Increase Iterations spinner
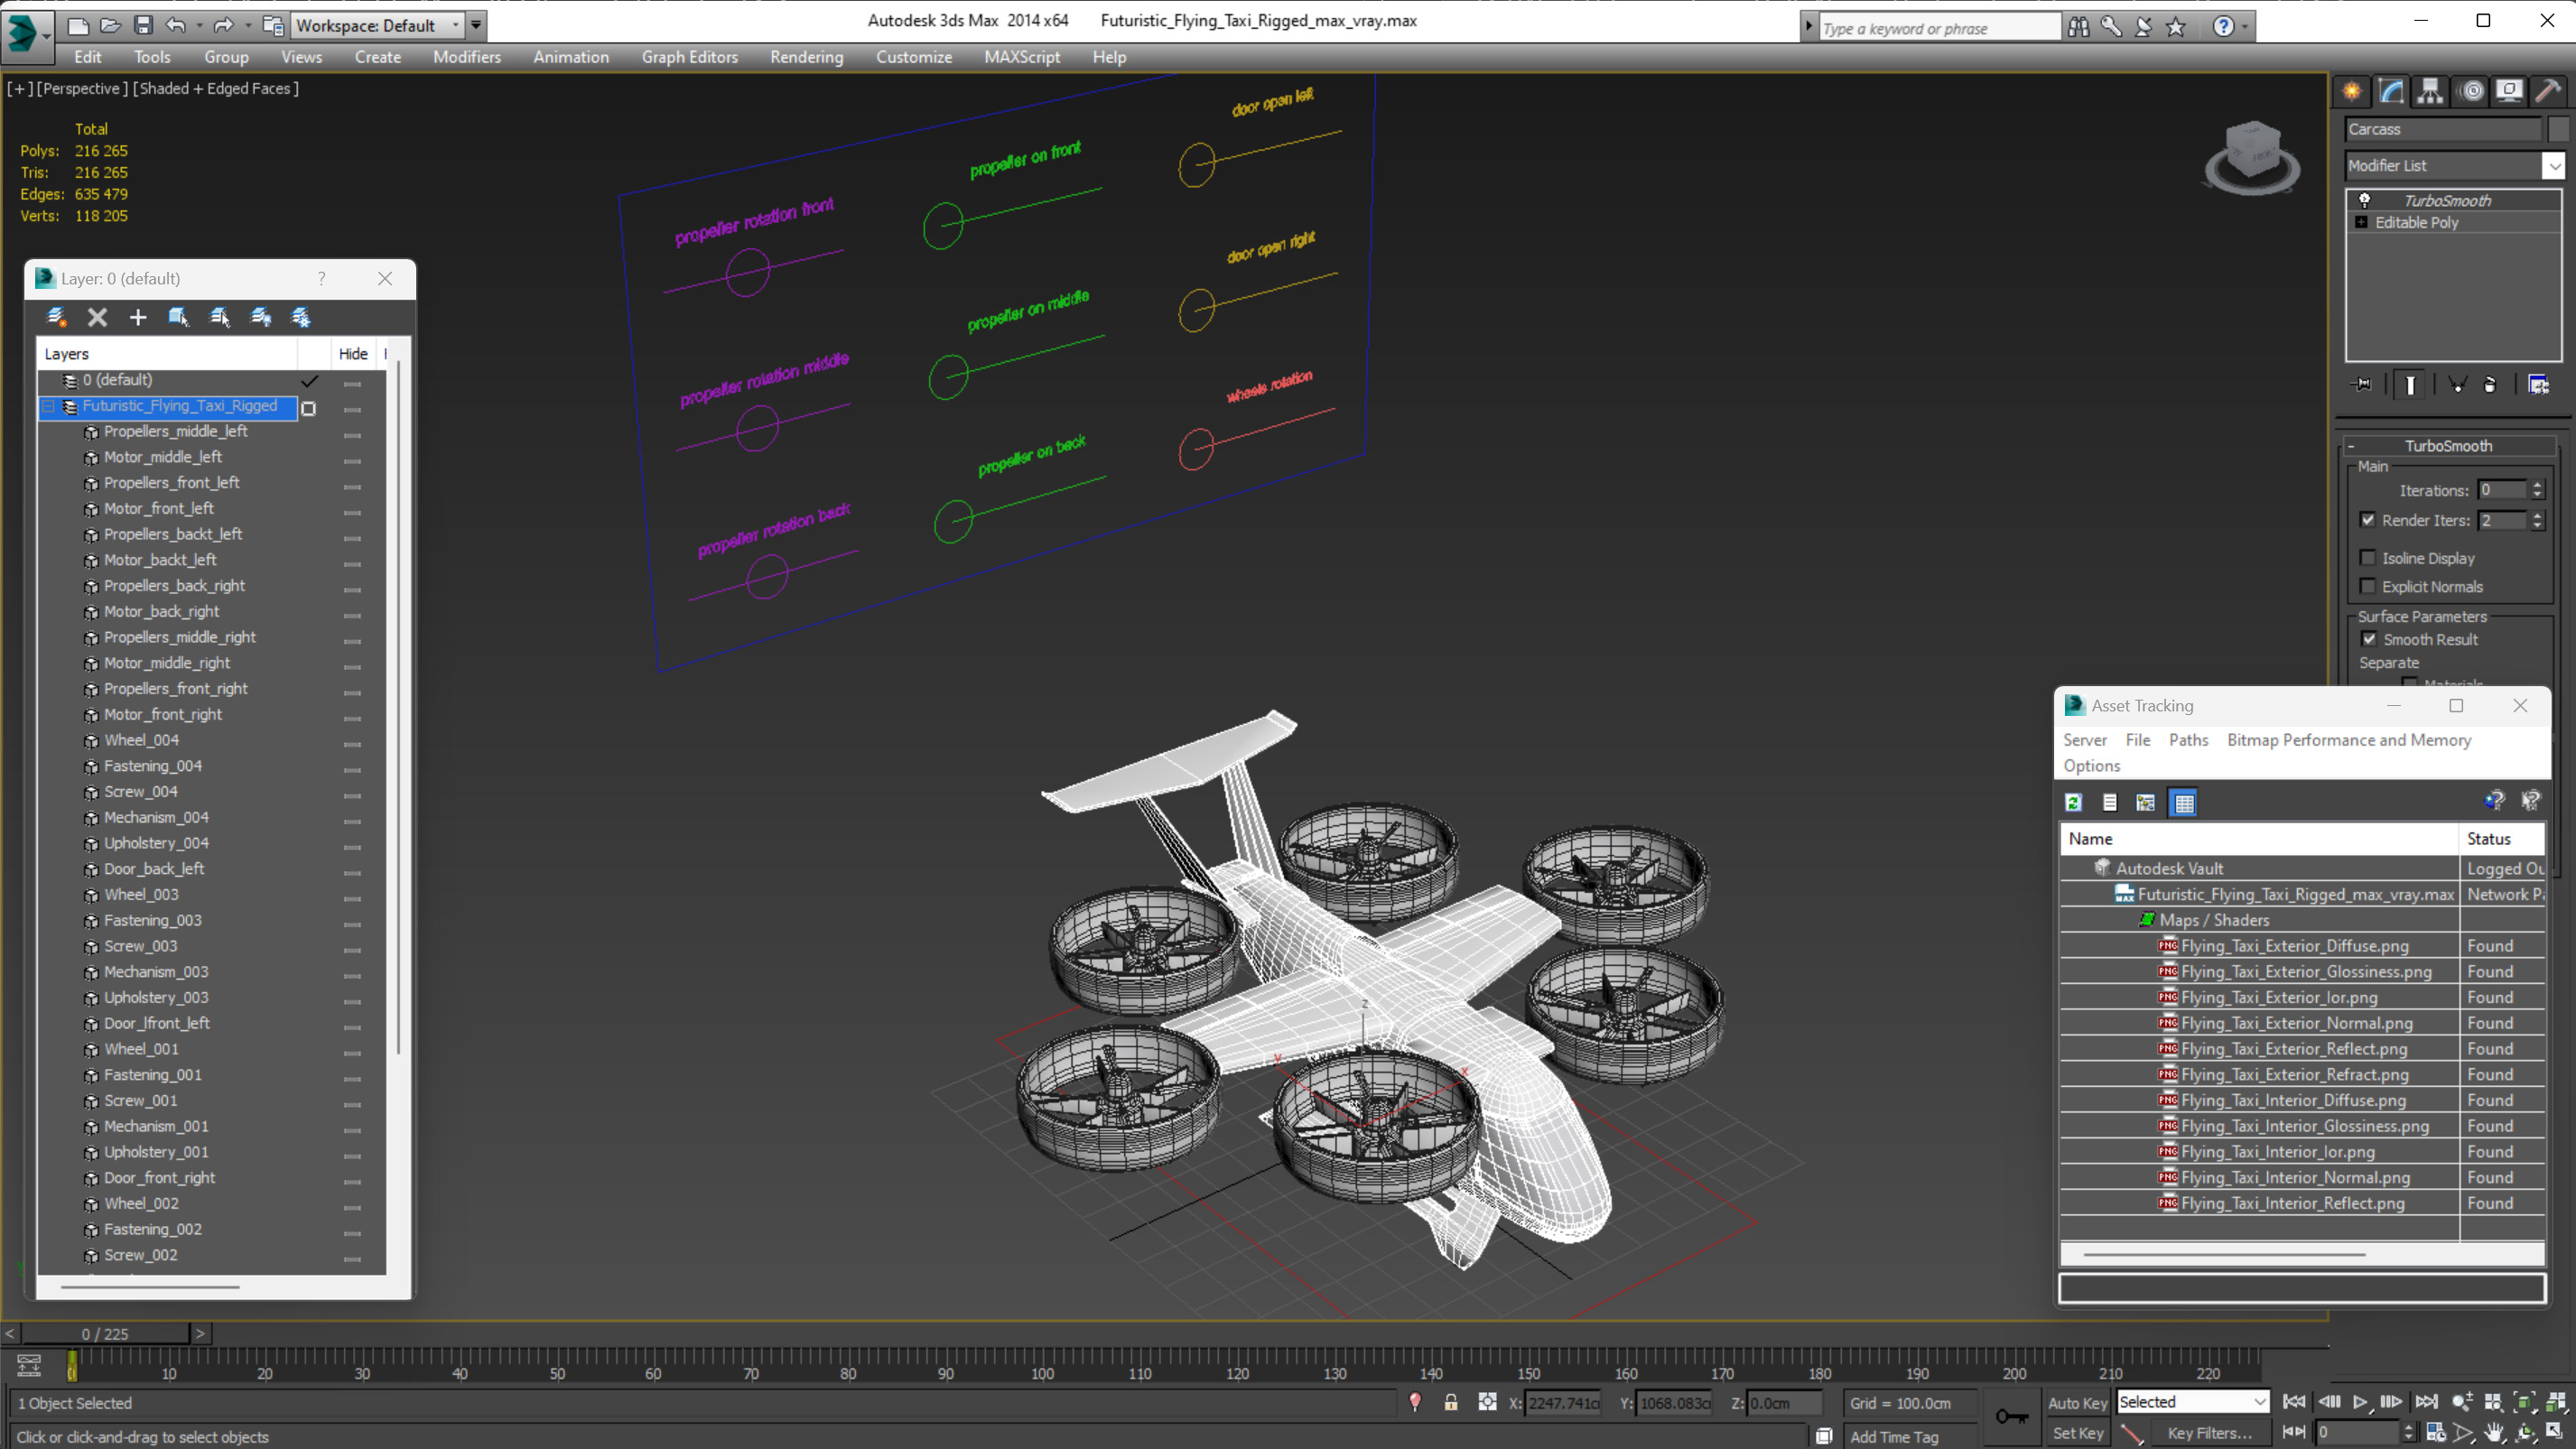Screen dimensions: 2576x1449 pos(2537,485)
